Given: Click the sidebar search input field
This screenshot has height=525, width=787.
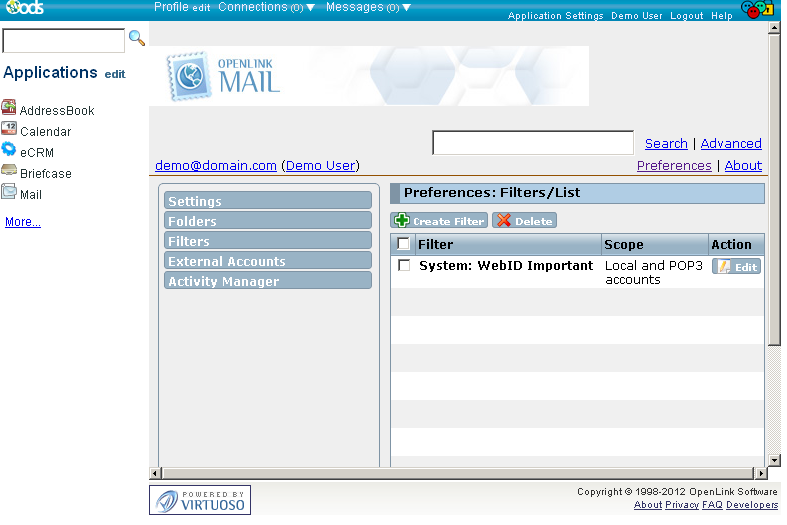Looking at the screenshot, I should [x=64, y=41].
